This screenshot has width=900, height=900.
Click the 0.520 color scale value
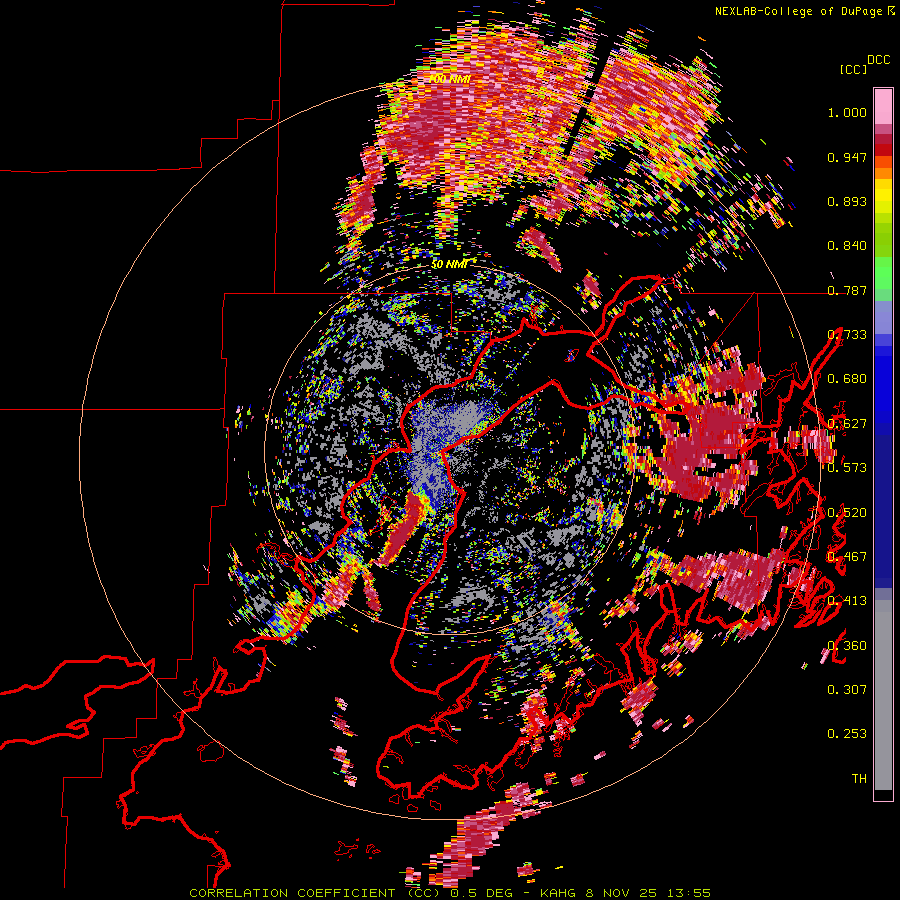pos(847,512)
